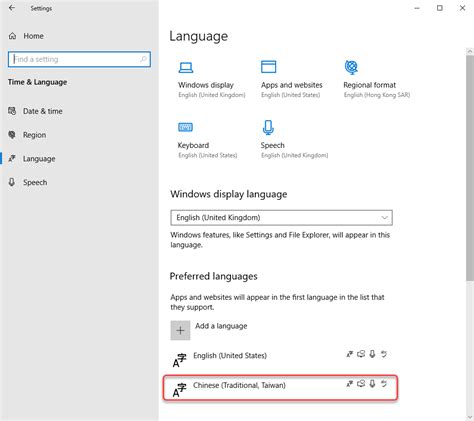Open the Apps and websites window icon

(x=268, y=67)
